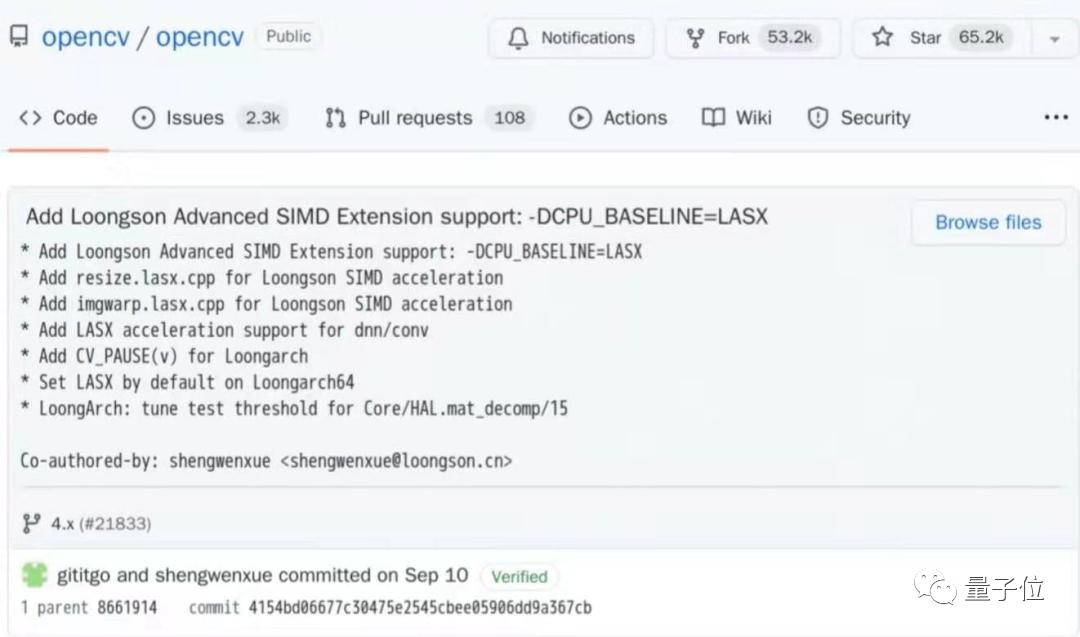Click the line mentioning resize.lasx.cpp
The height and width of the screenshot is (637, 1080).
(x=262, y=278)
